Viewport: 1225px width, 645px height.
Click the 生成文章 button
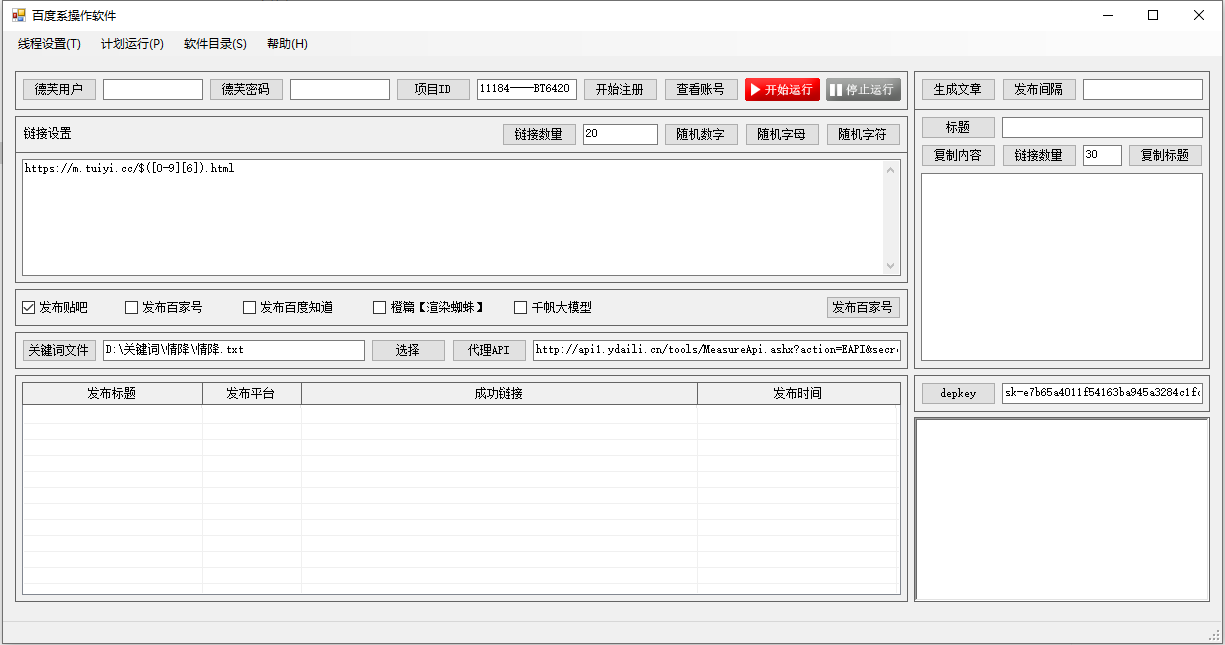pyautogui.click(x=958, y=89)
